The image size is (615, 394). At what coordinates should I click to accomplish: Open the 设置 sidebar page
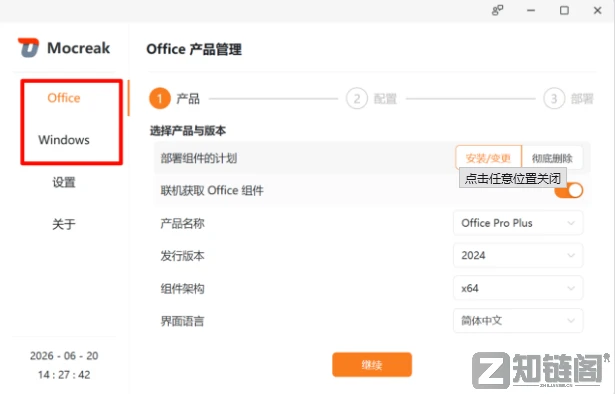pos(64,182)
